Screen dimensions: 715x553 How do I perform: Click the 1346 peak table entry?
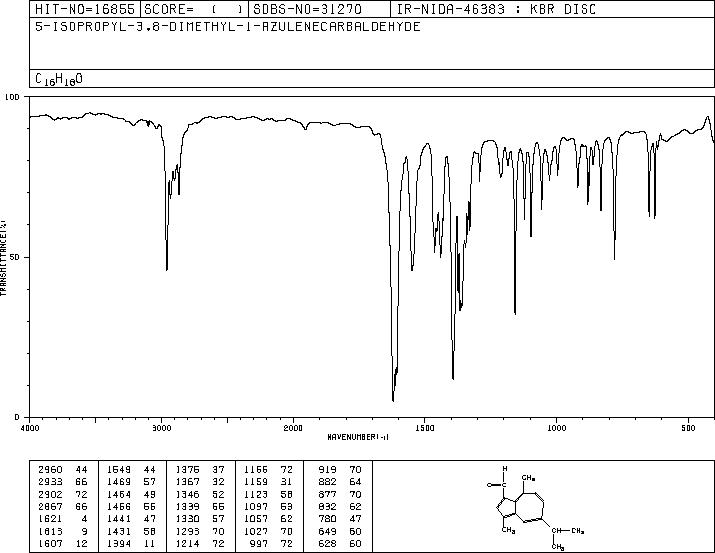(200, 494)
